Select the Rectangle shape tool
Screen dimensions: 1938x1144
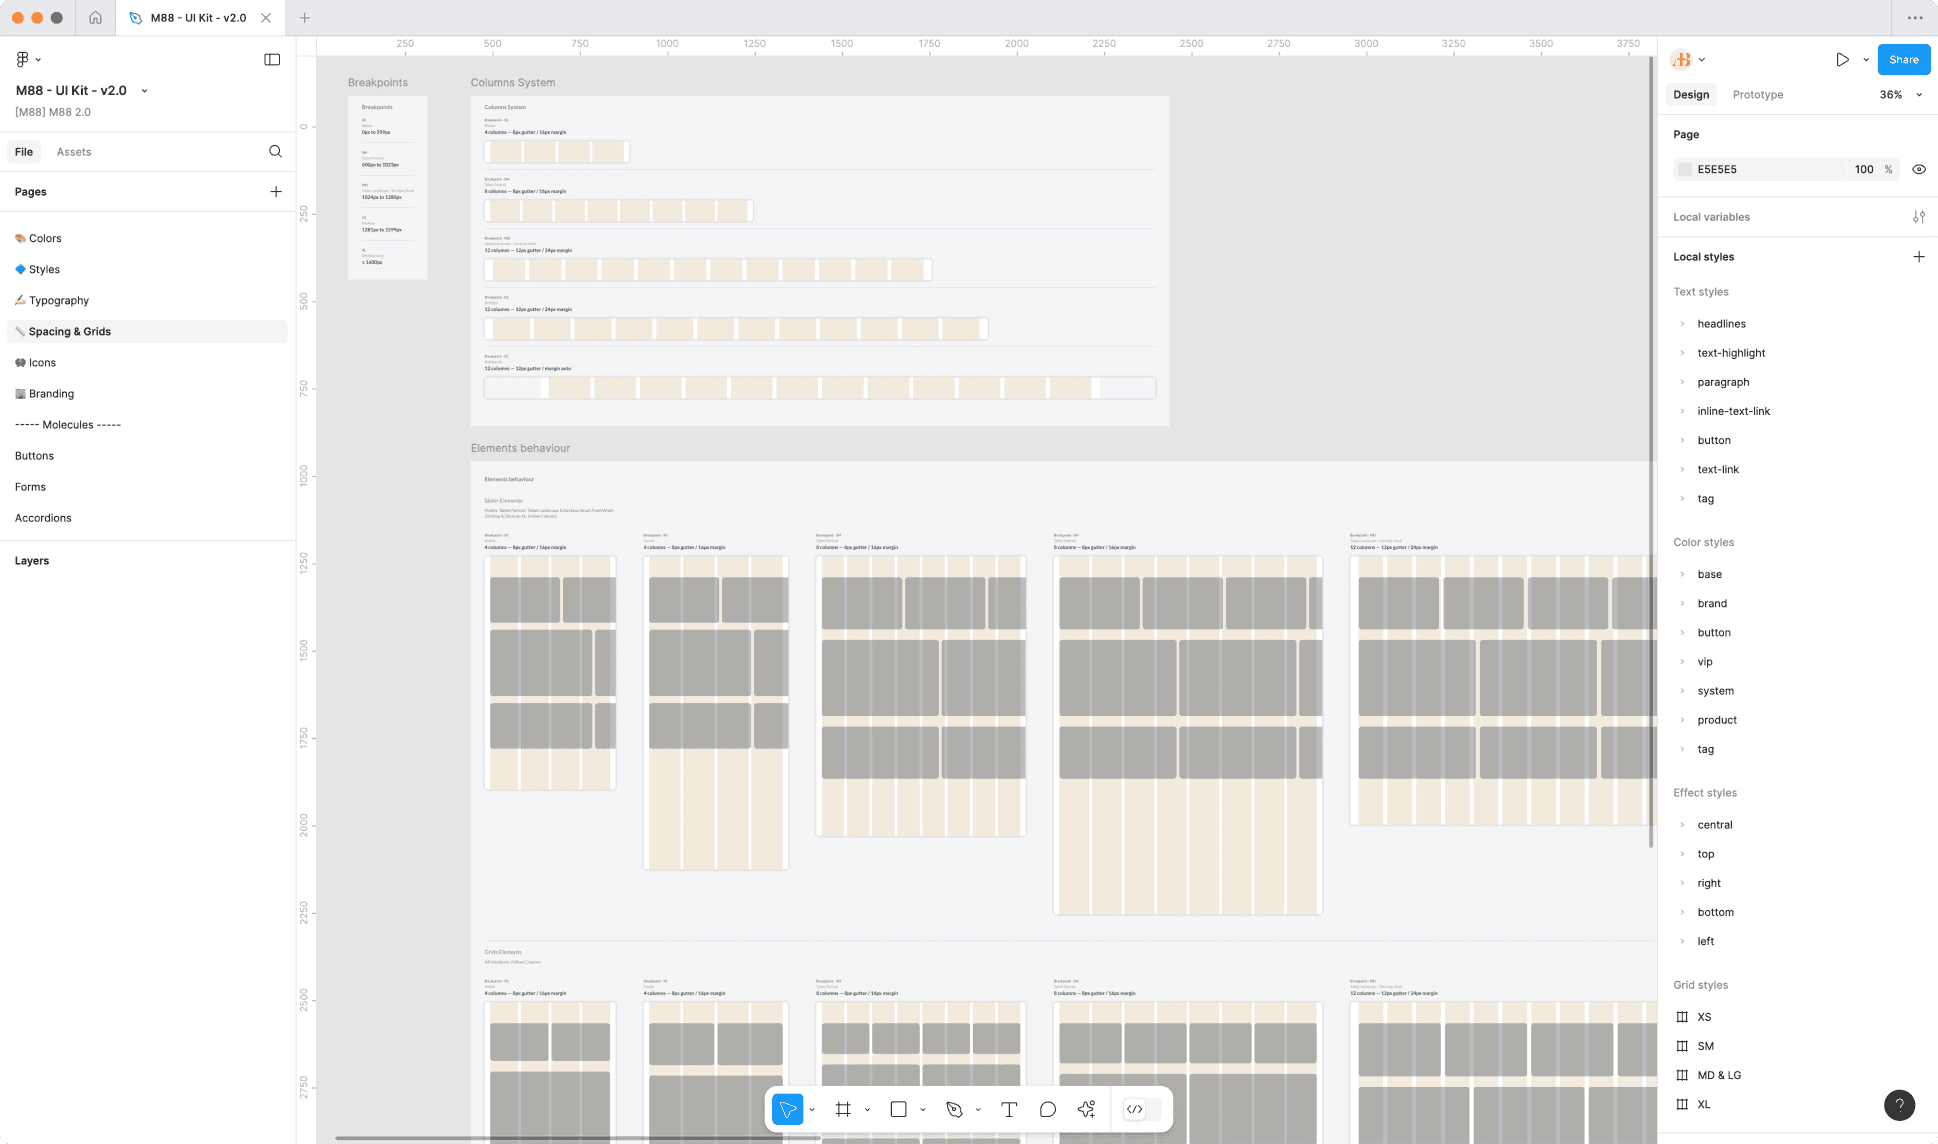(x=899, y=1109)
